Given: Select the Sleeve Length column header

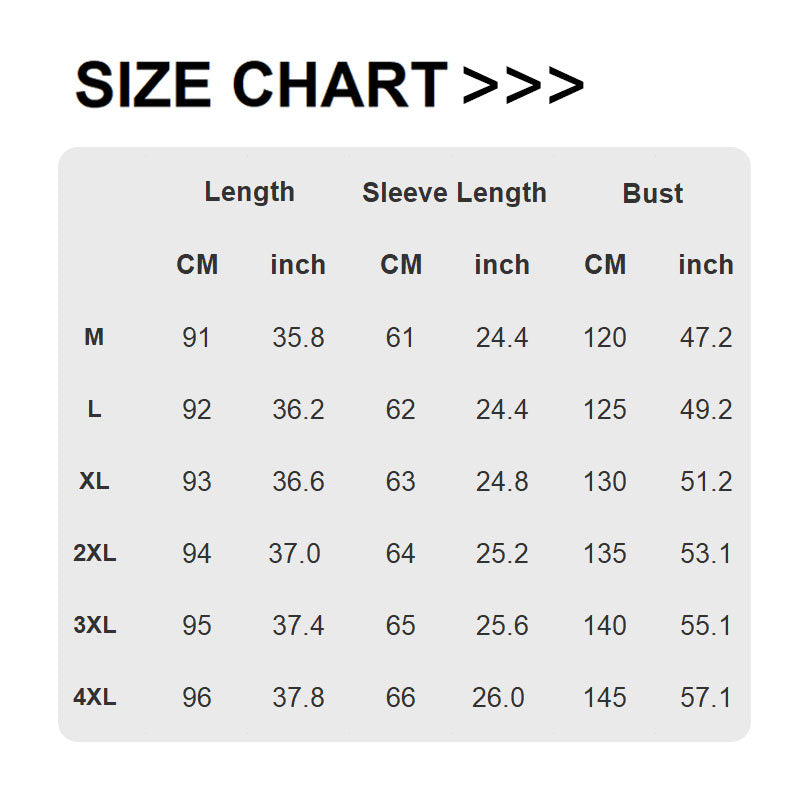Looking at the screenshot, I should (454, 193).
